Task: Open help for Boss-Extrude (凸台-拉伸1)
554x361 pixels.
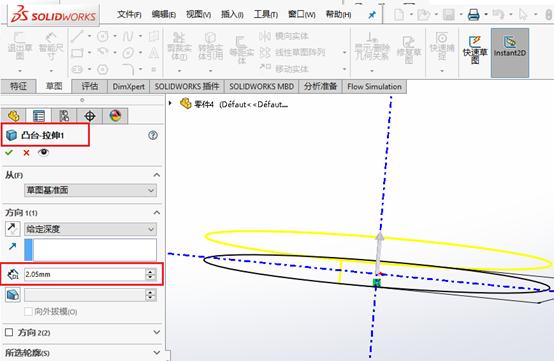Action: [x=153, y=135]
